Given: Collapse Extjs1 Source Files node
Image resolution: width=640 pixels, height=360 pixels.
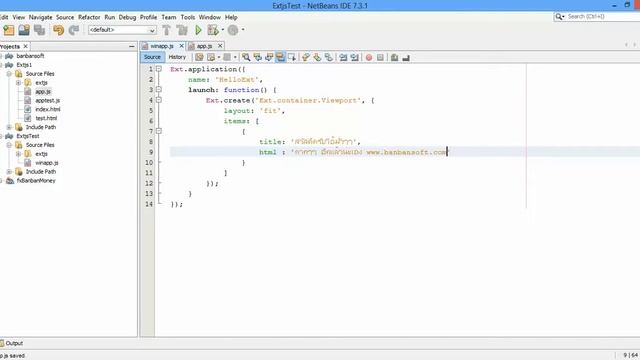Looking at the screenshot, I should [9, 74].
